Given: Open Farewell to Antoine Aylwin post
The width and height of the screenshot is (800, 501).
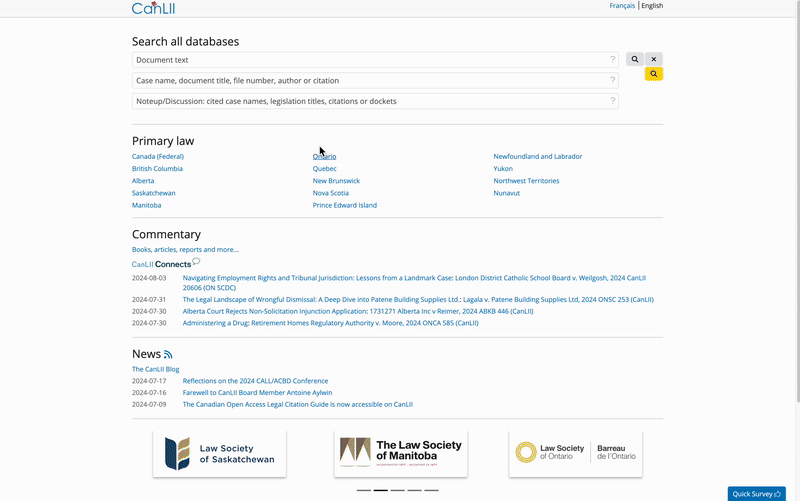Looking at the screenshot, I should pyautogui.click(x=257, y=393).
